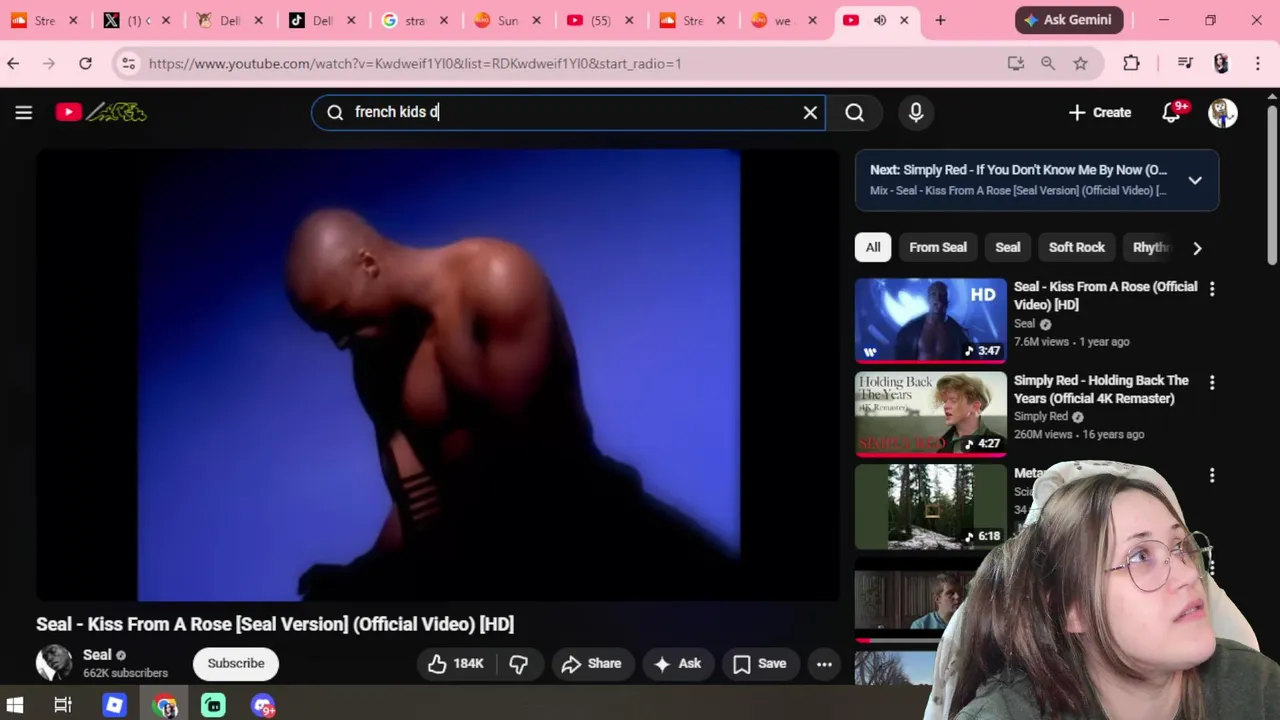The height and width of the screenshot is (720, 1280).
Task: Click into the YouTube search field
Action: (x=568, y=112)
